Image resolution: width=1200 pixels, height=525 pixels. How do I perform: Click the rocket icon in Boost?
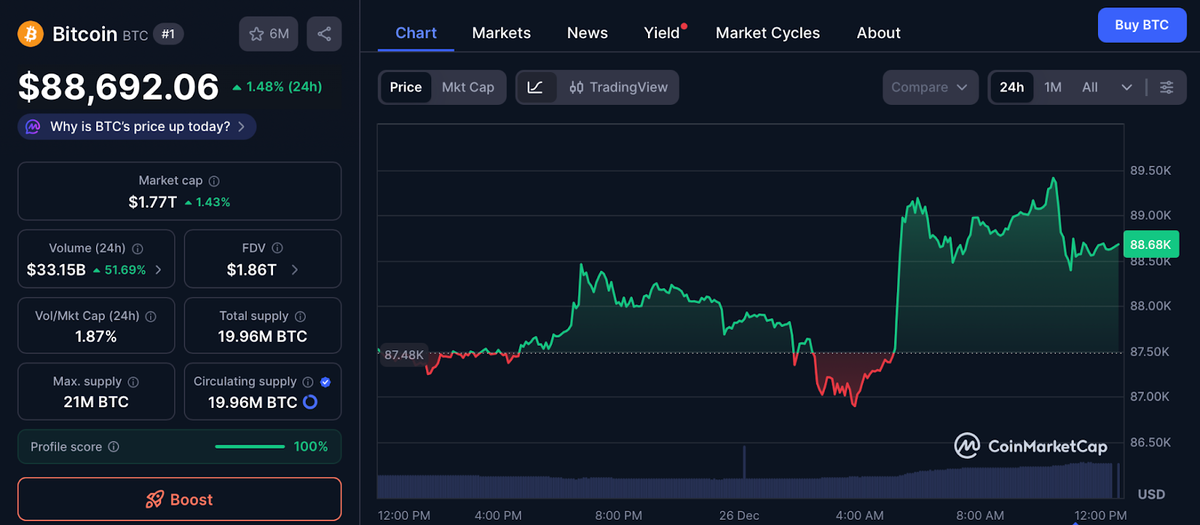point(154,500)
